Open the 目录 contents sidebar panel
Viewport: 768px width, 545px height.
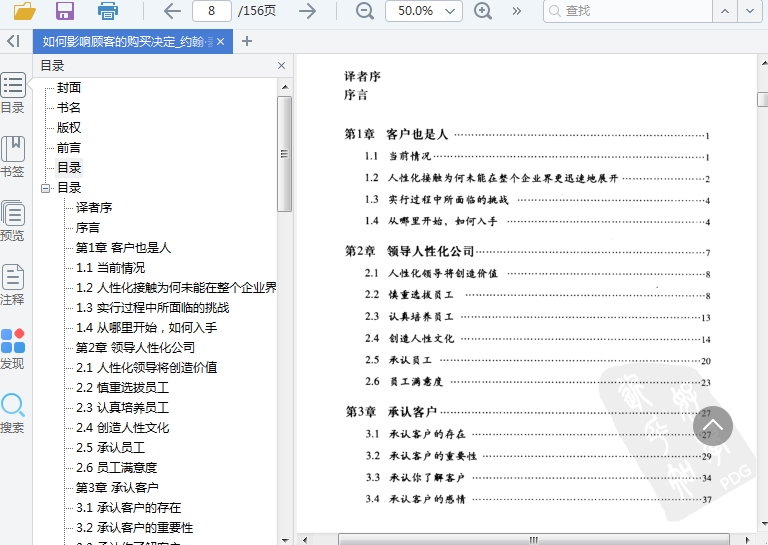click(13, 93)
